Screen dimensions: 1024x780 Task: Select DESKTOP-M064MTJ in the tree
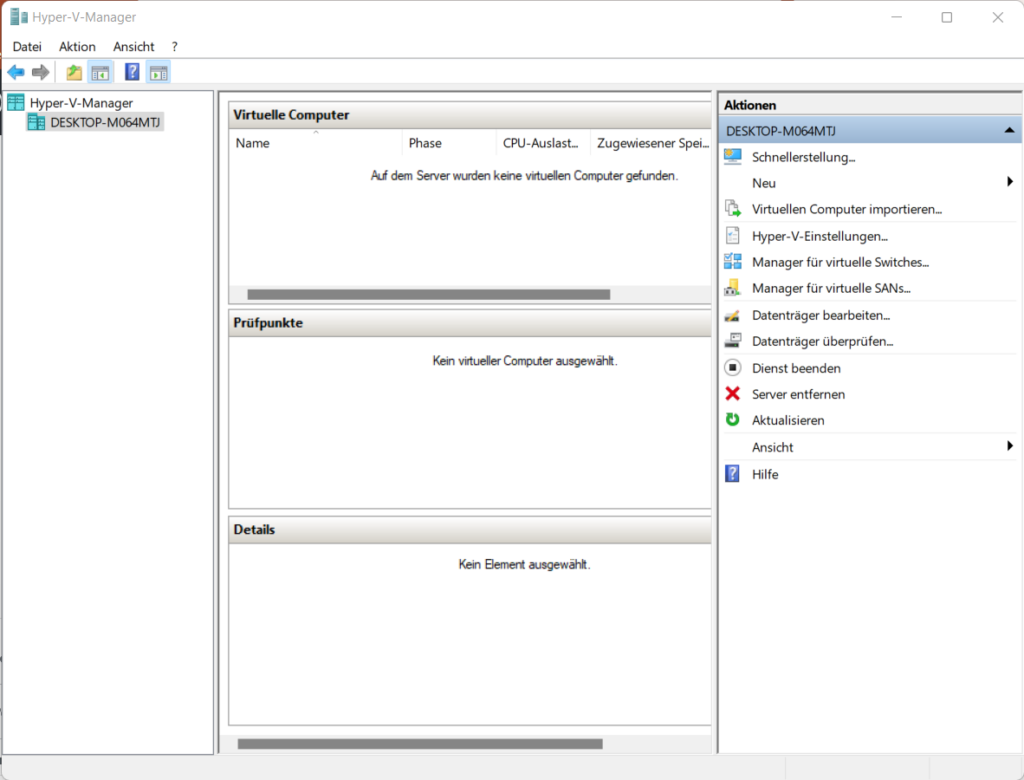coord(105,122)
